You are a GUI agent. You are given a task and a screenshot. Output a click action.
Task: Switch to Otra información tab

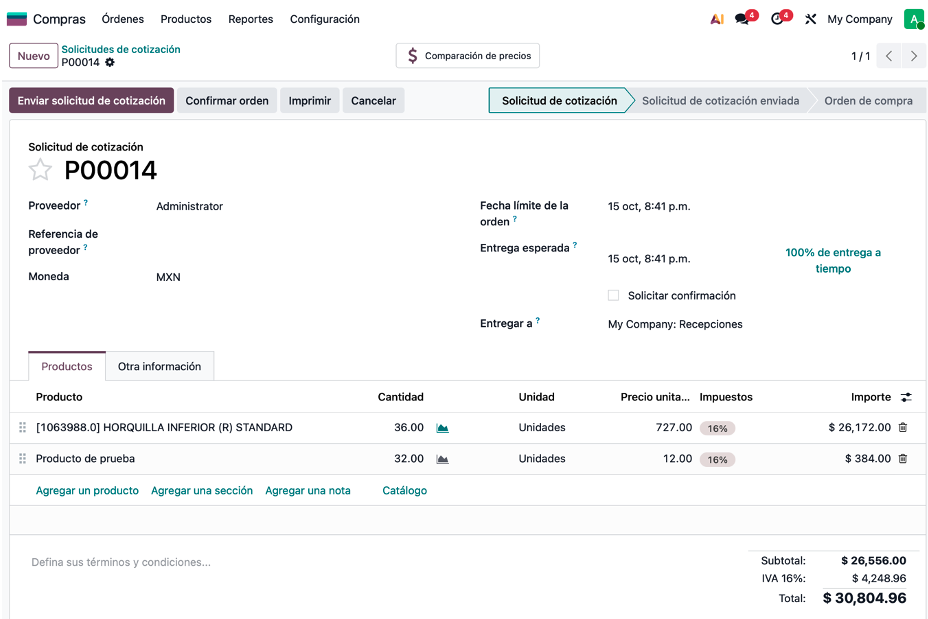click(x=159, y=366)
